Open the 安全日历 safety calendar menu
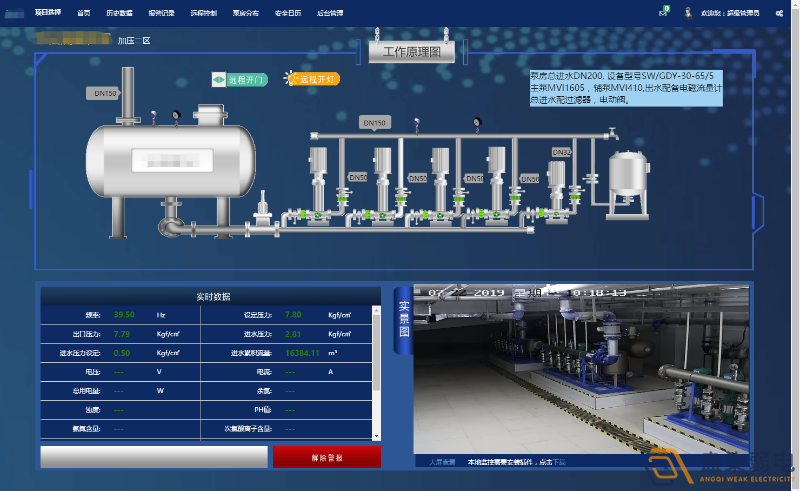The width and height of the screenshot is (800, 491). [x=288, y=12]
